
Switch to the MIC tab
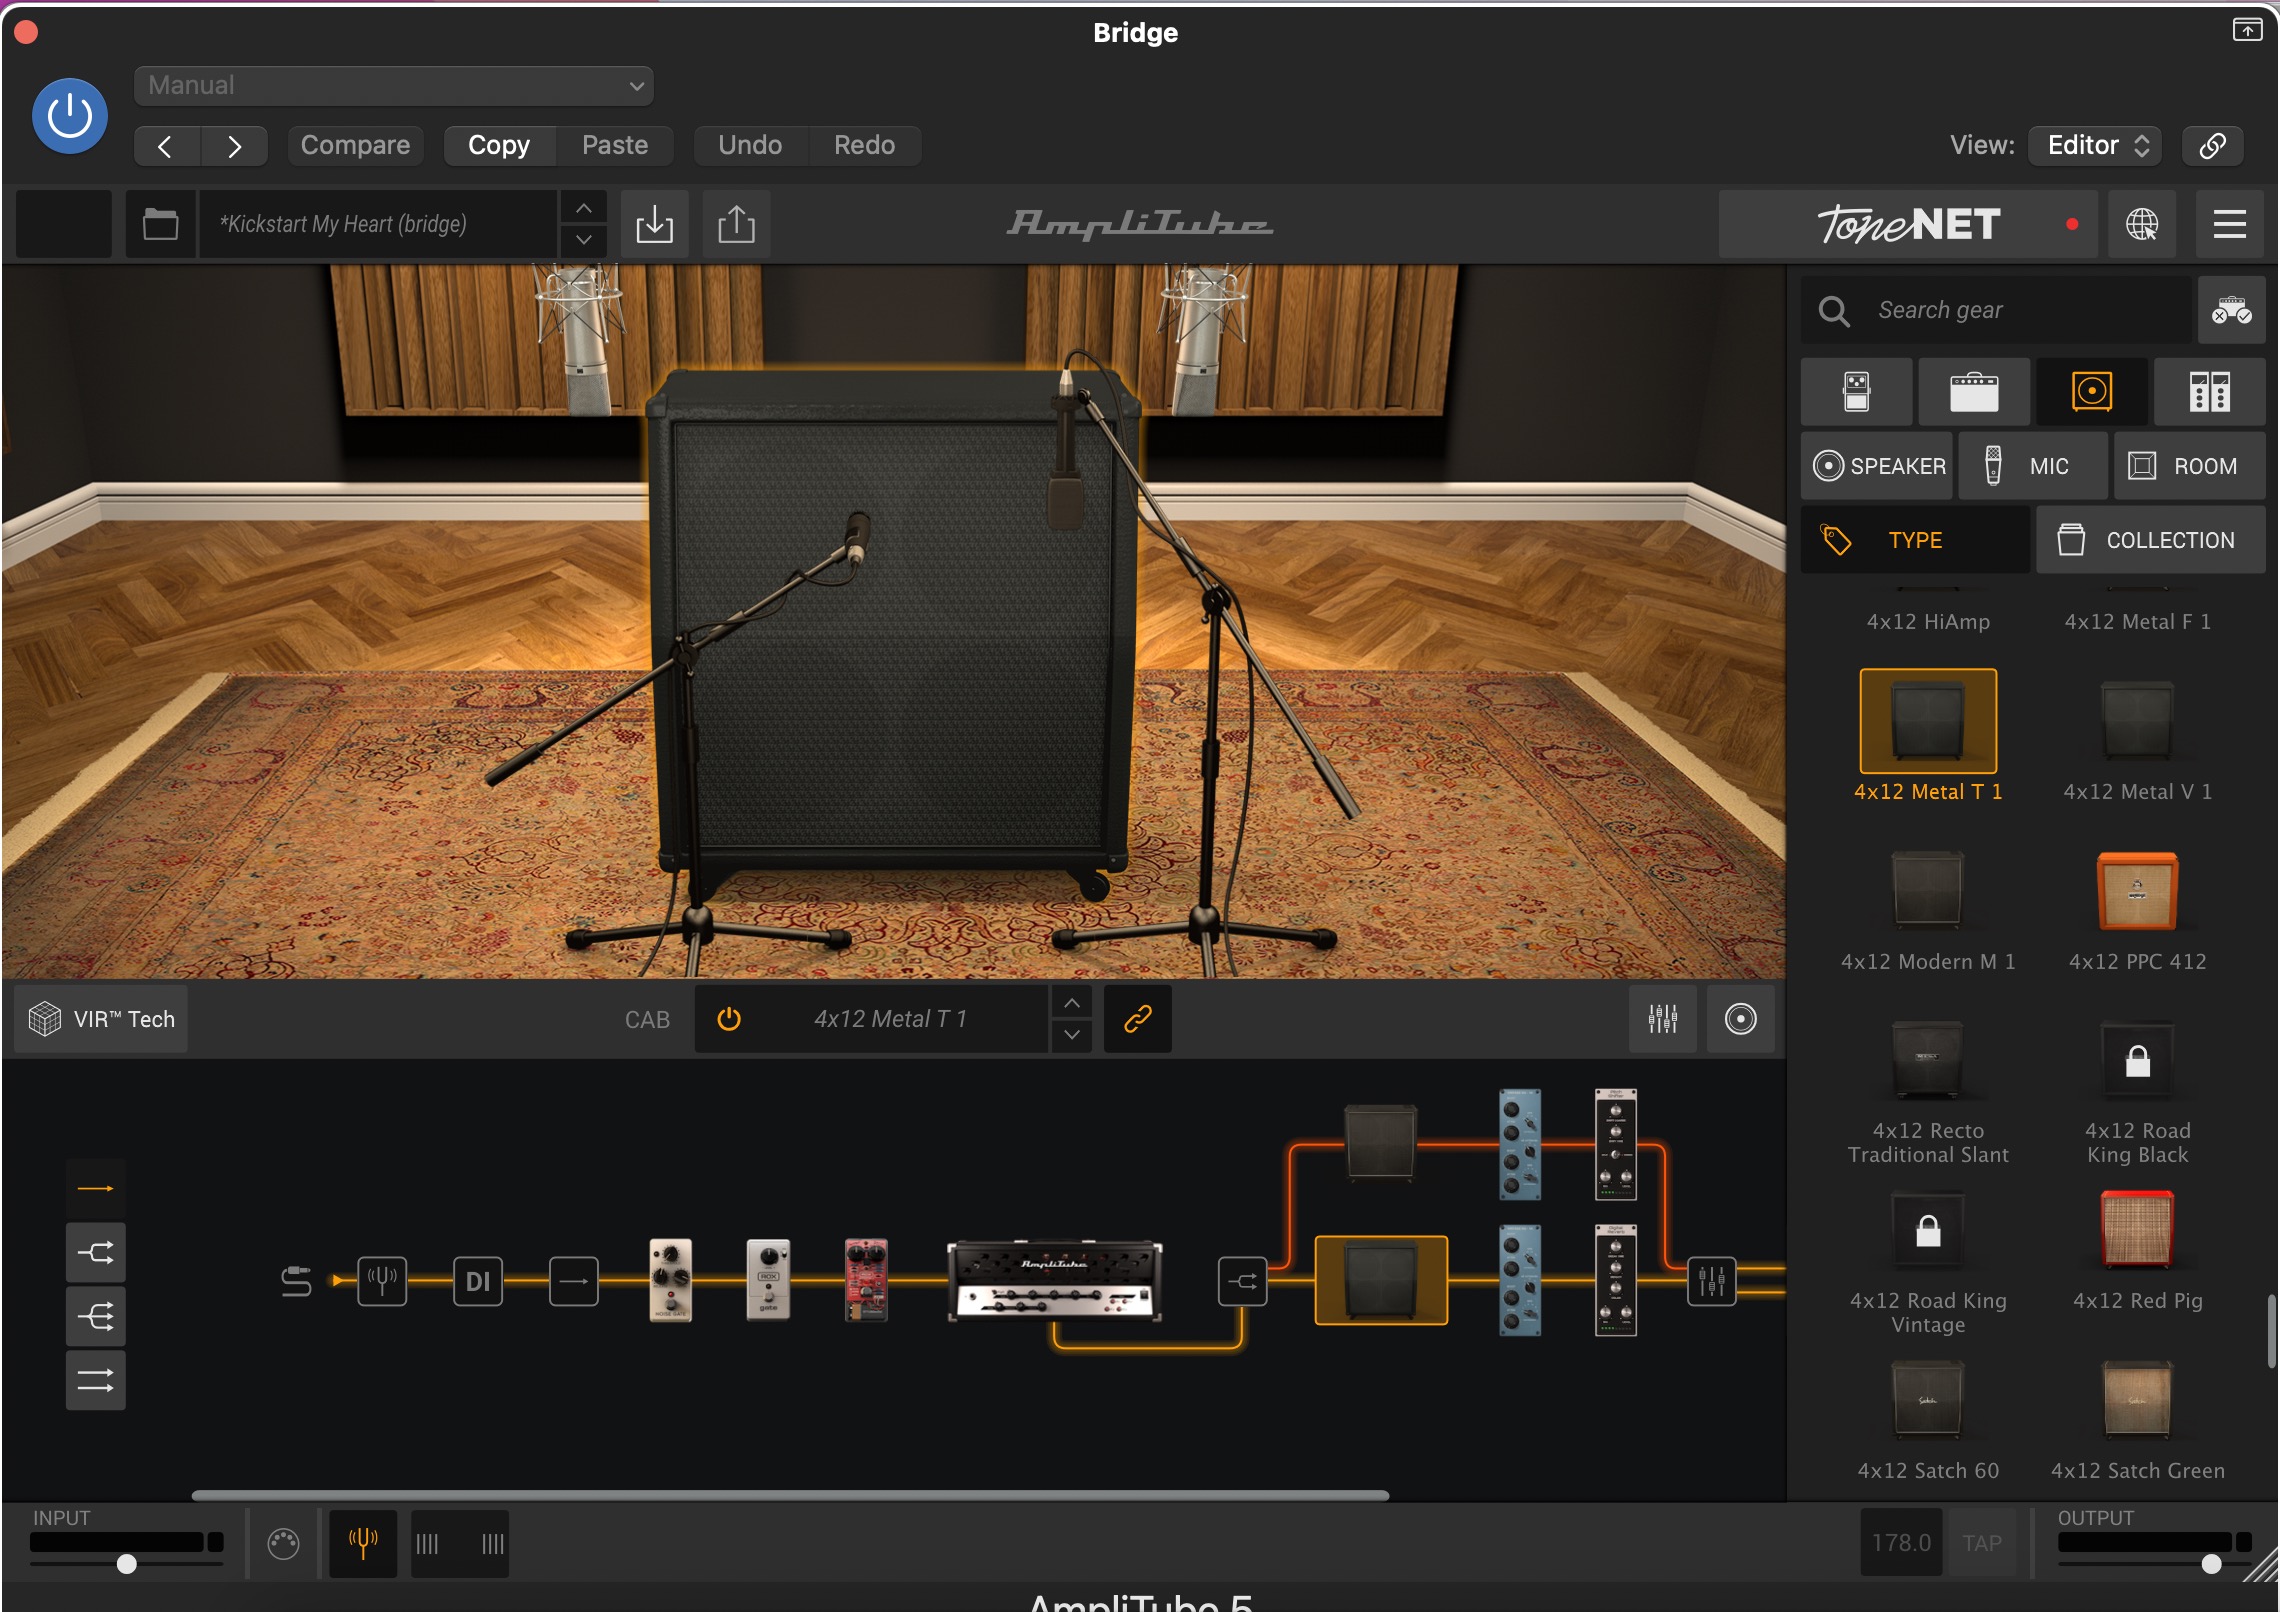[x=2033, y=466]
